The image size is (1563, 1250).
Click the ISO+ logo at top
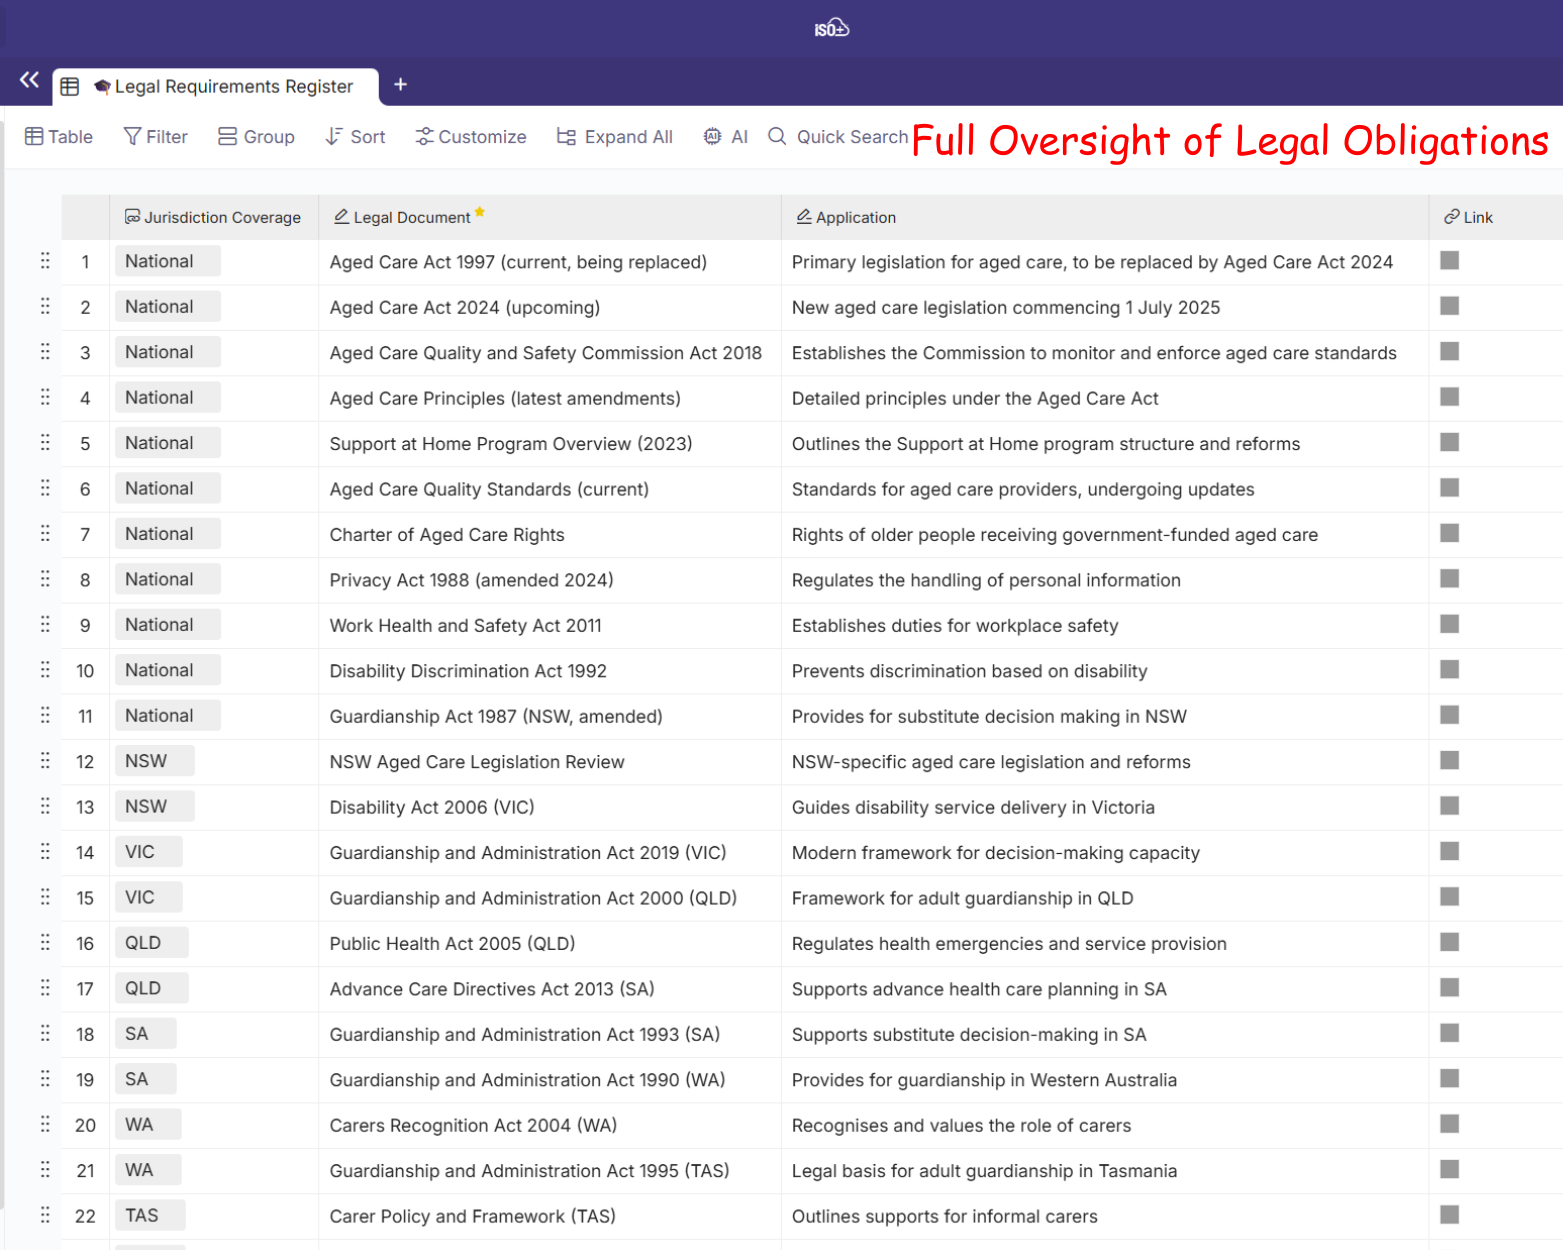831,28
